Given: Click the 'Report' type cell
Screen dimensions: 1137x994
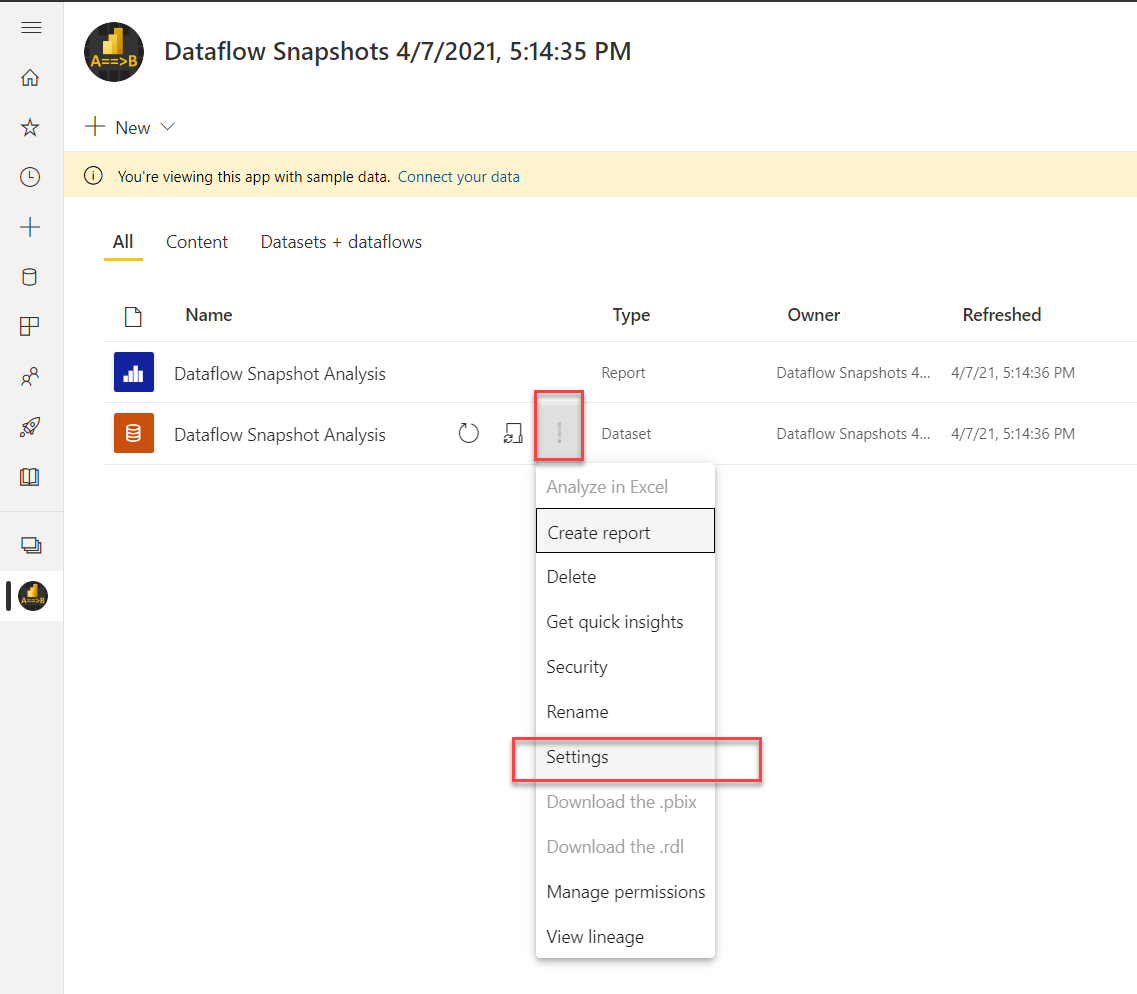Looking at the screenshot, I should point(623,373).
